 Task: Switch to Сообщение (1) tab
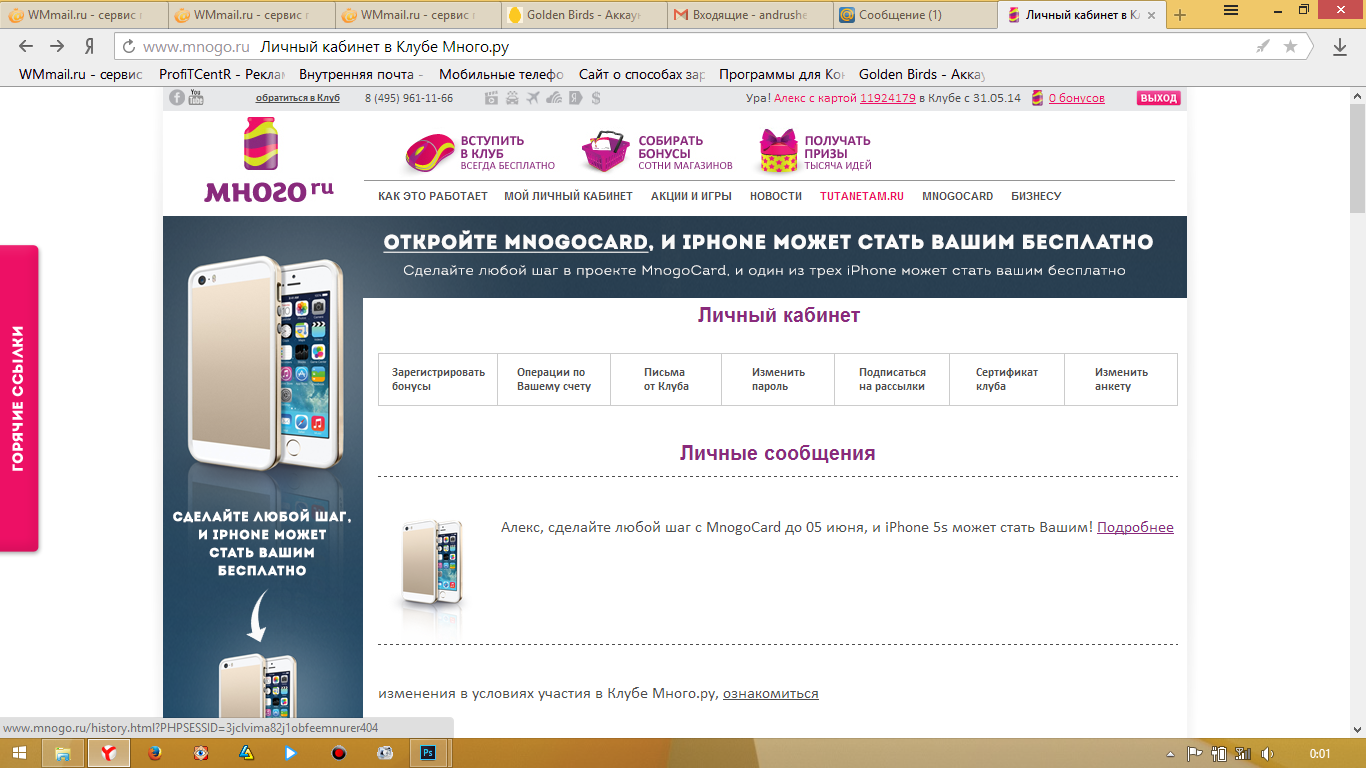click(914, 15)
